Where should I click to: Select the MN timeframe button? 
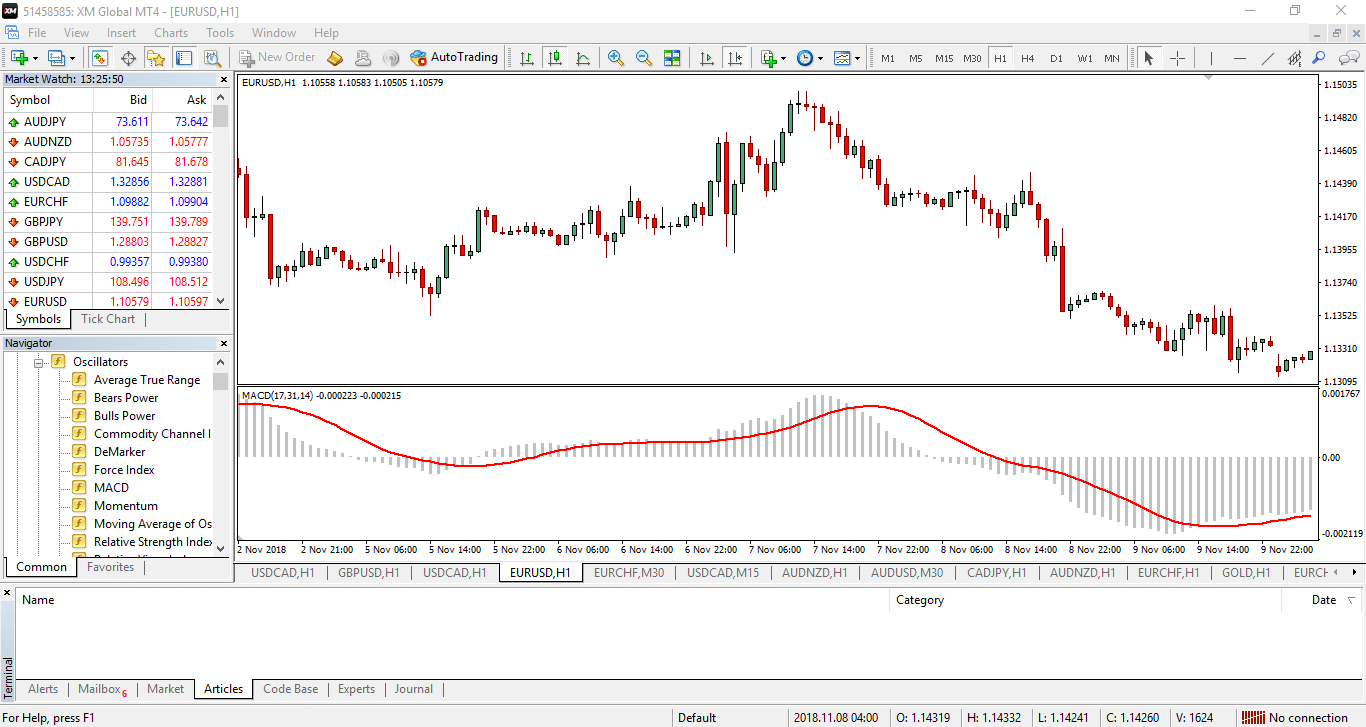[1112, 58]
